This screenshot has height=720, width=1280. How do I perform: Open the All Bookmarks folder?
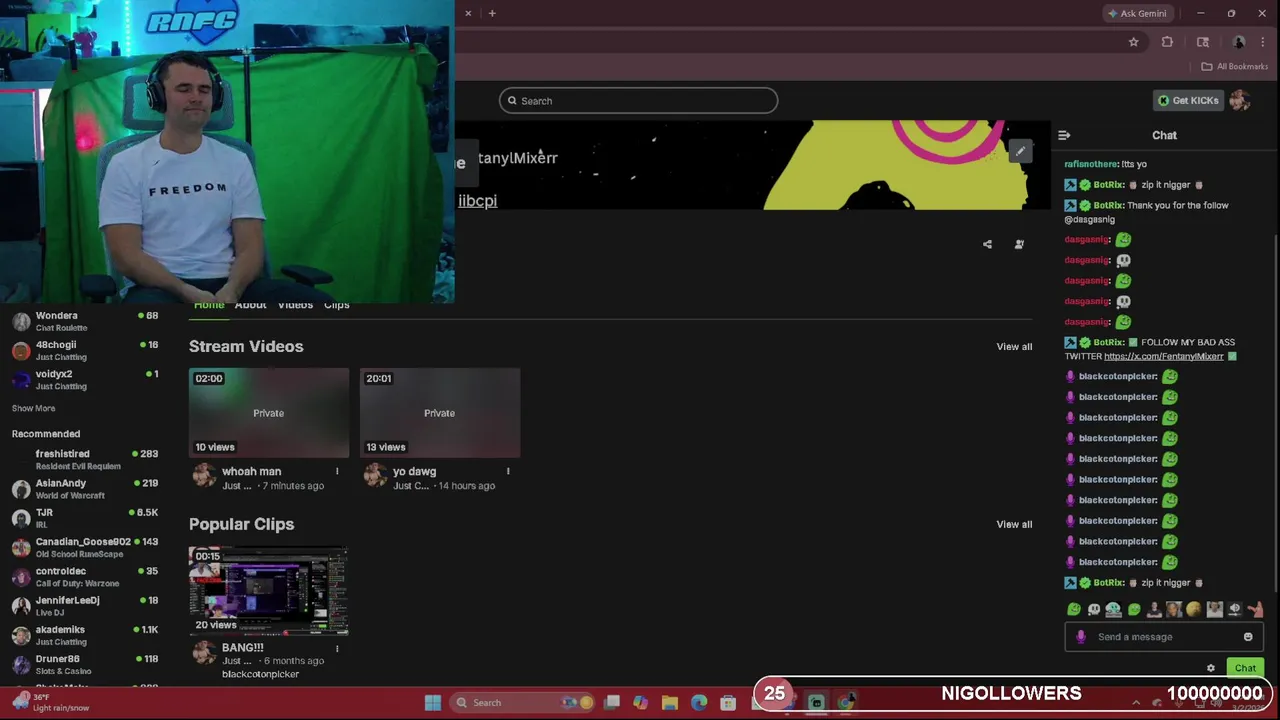click(1235, 66)
